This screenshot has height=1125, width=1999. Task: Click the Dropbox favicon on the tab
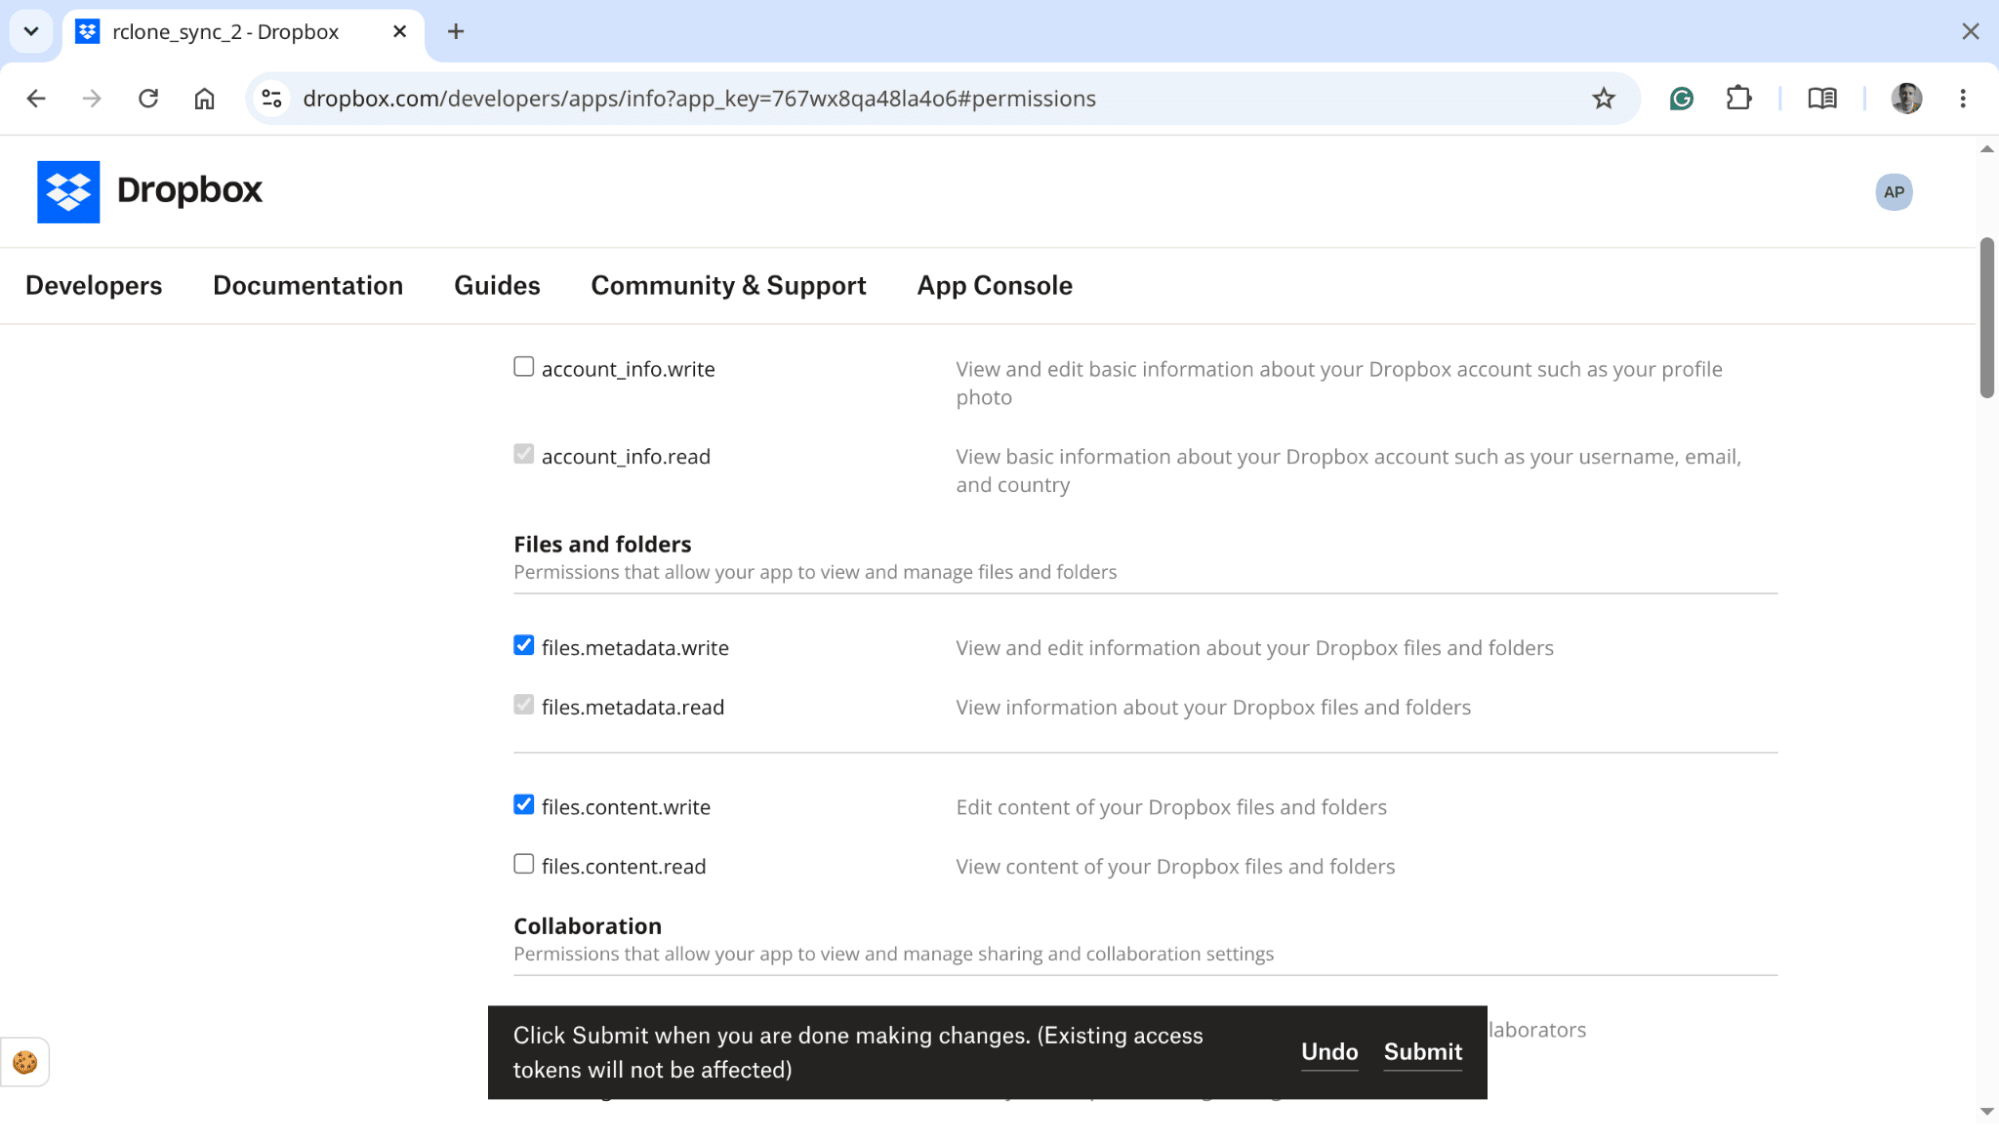pos(88,31)
